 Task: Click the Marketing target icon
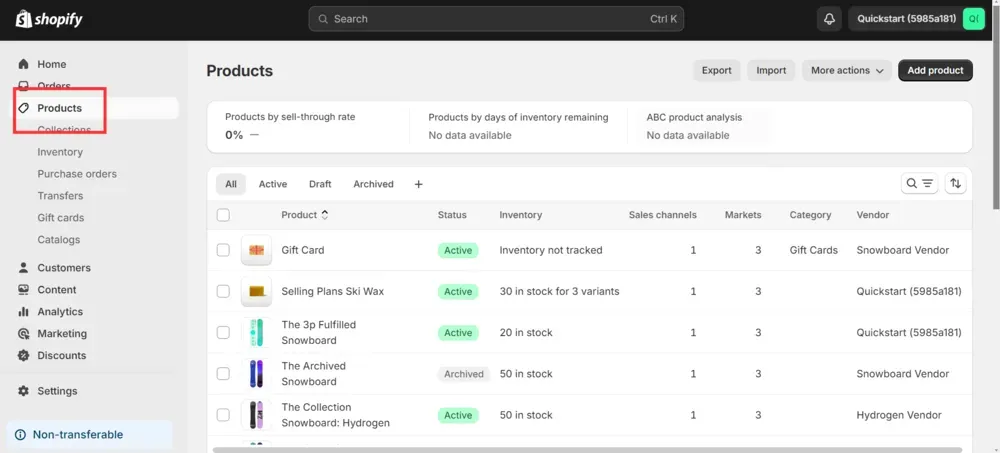click(x=24, y=334)
